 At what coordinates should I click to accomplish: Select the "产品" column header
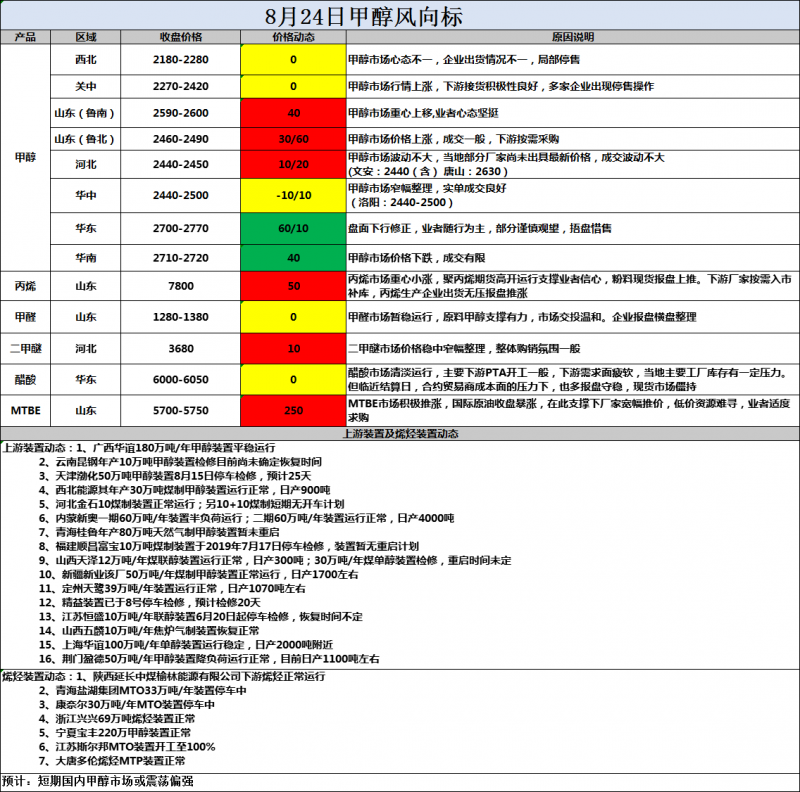pos(26,37)
